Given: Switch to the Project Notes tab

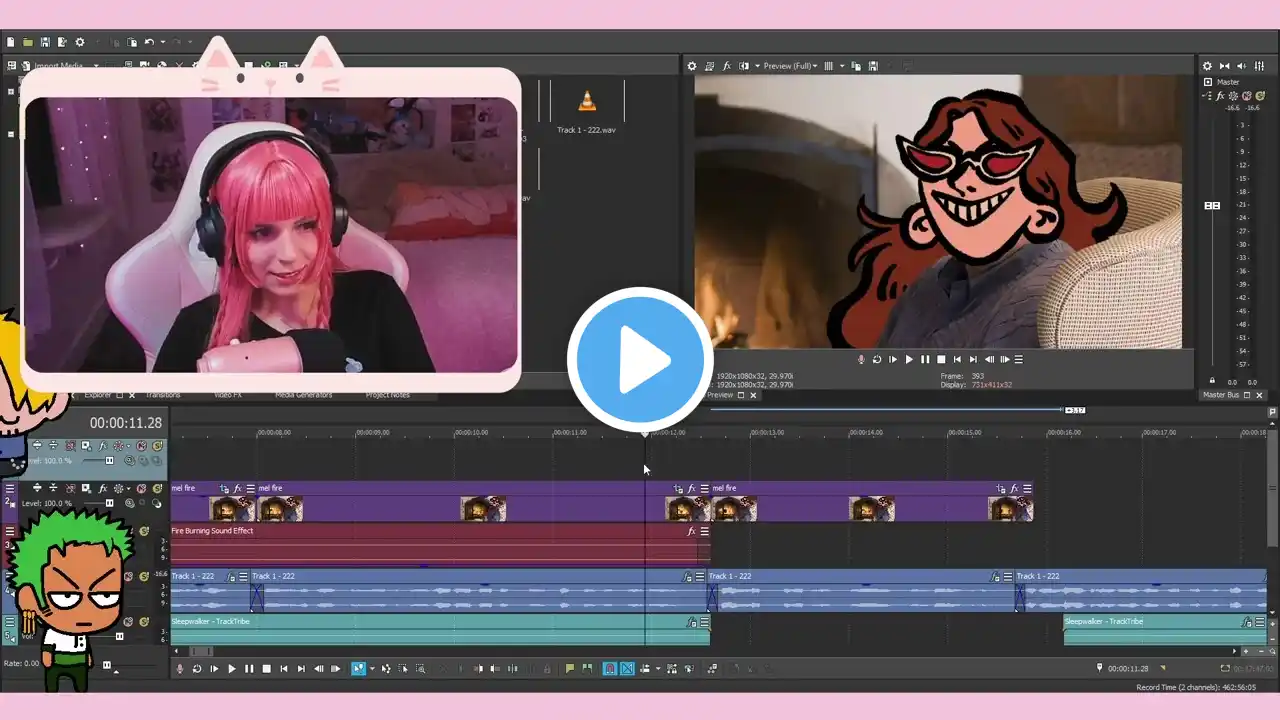Looking at the screenshot, I should click(388, 395).
